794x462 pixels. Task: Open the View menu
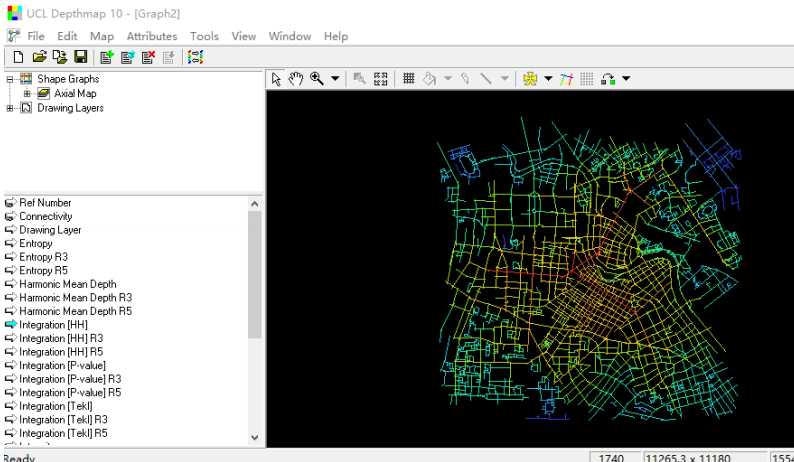(x=244, y=36)
